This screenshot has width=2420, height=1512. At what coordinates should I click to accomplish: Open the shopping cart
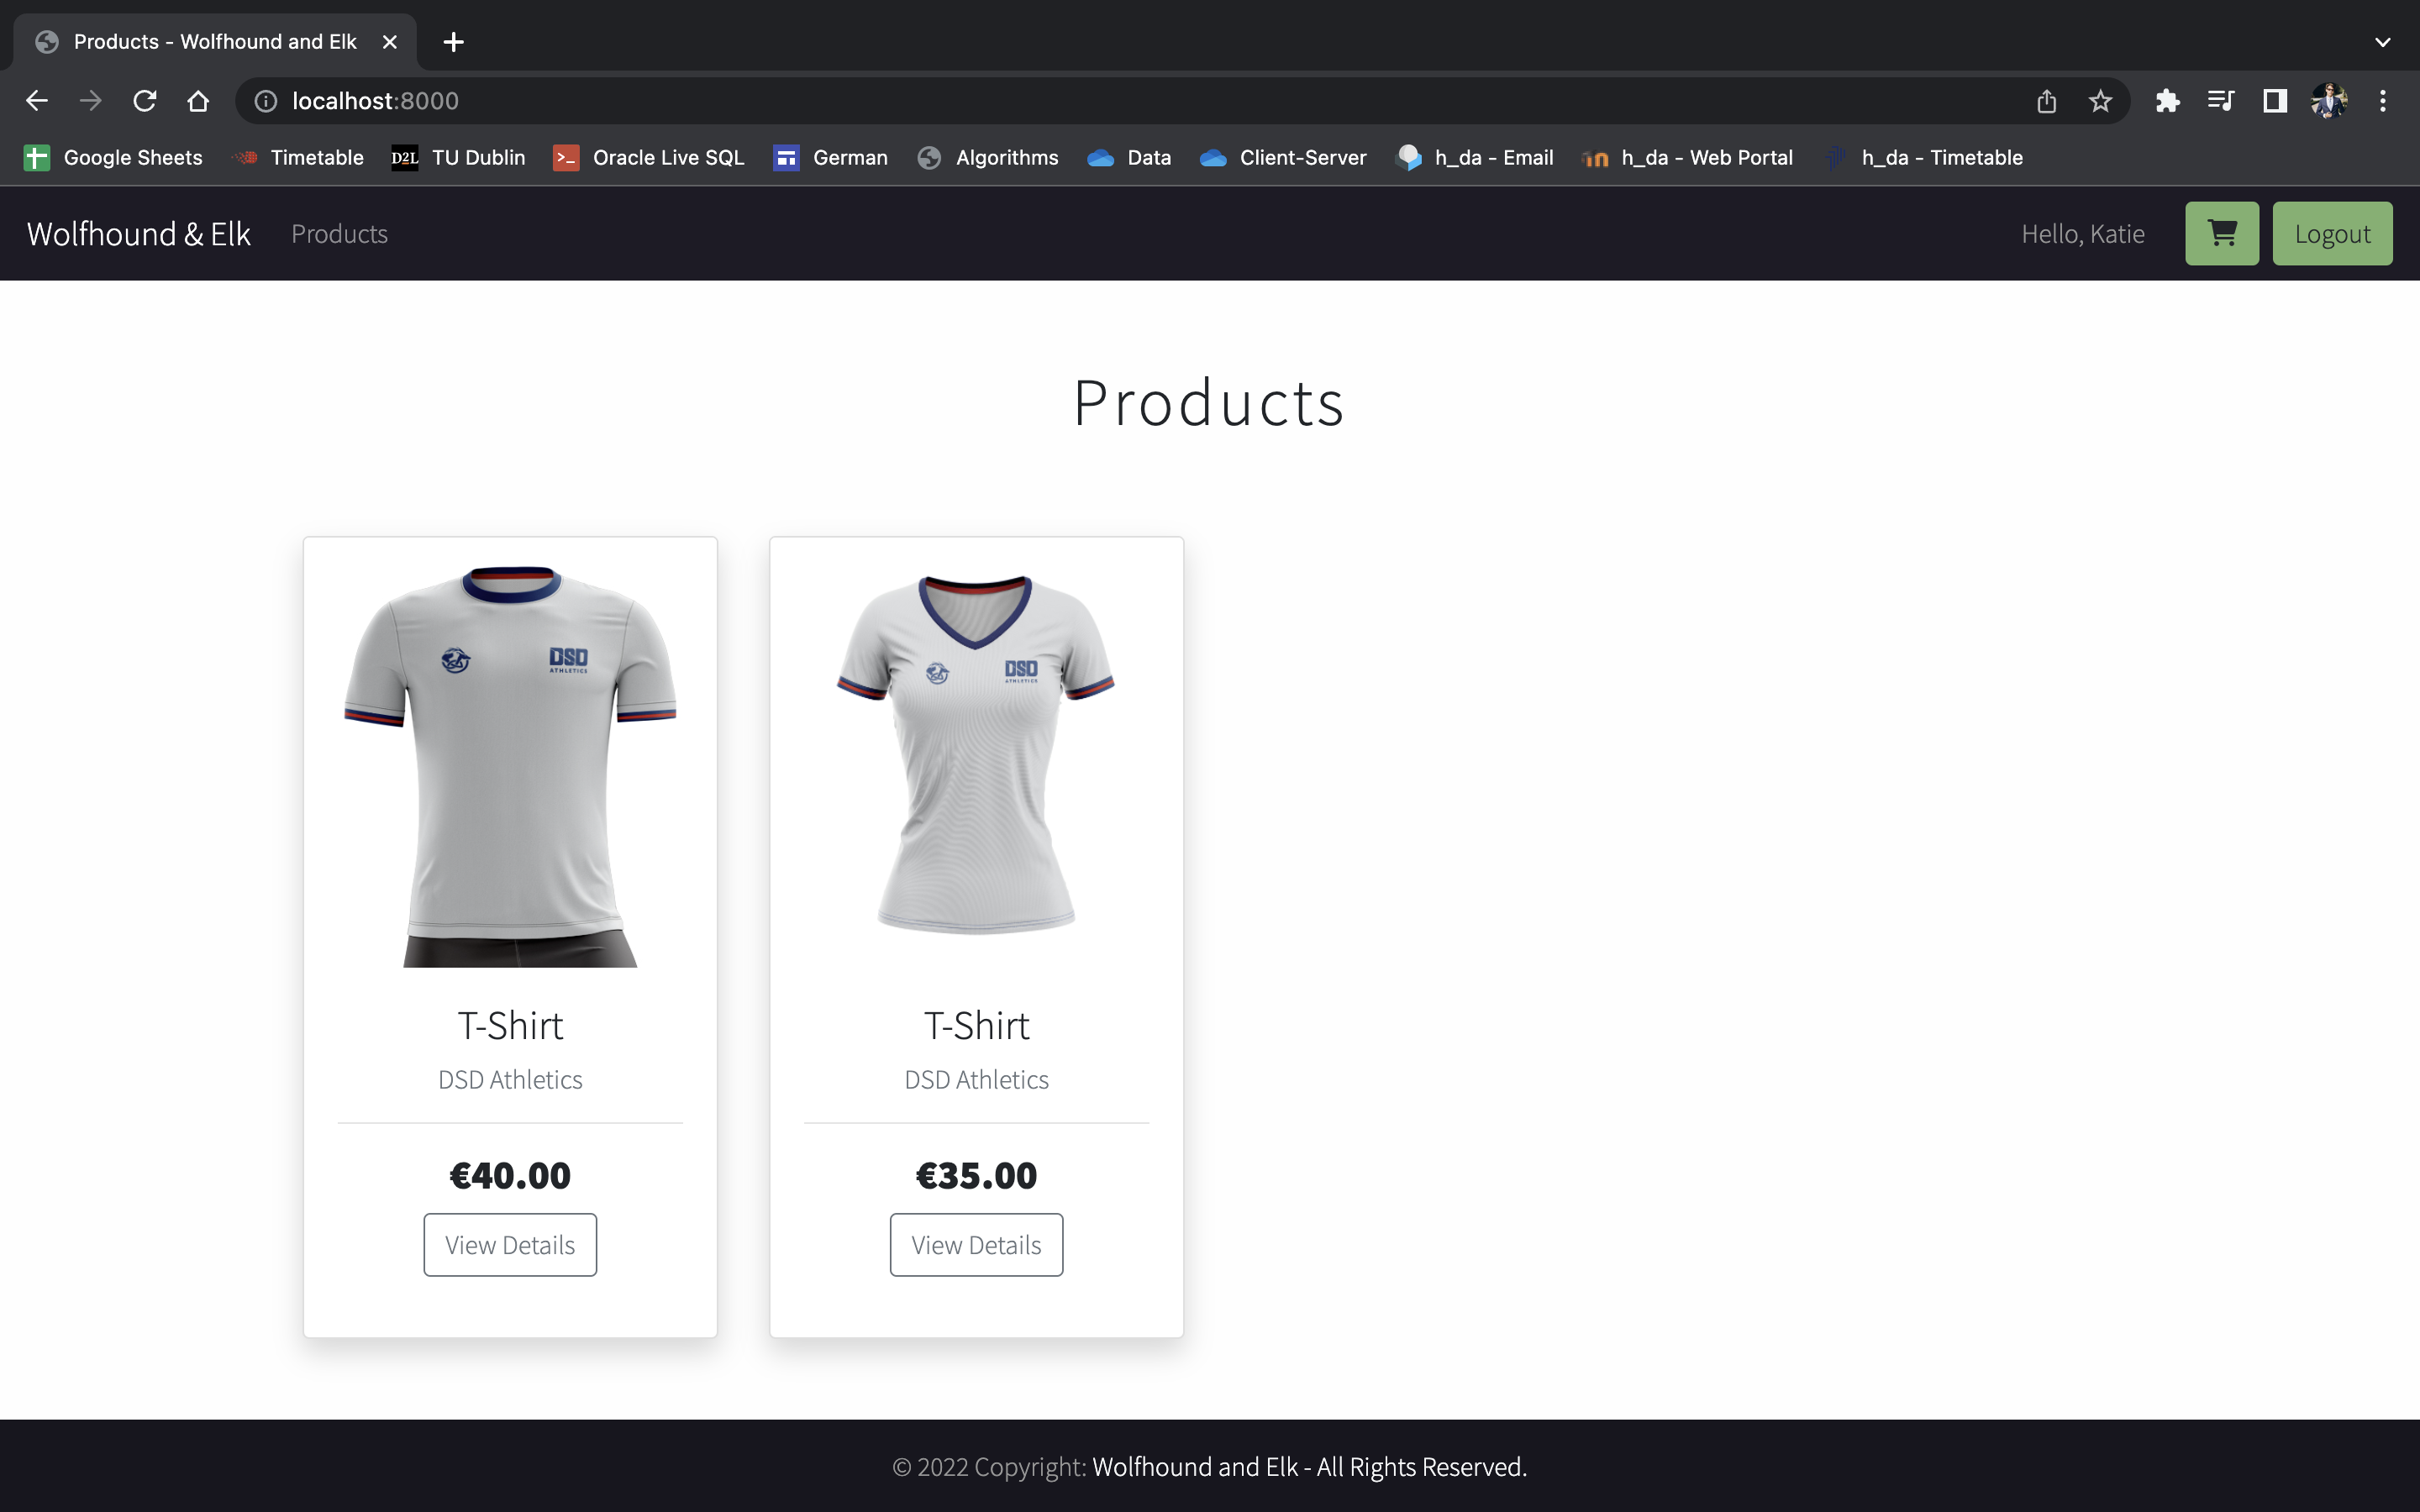(x=2221, y=233)
